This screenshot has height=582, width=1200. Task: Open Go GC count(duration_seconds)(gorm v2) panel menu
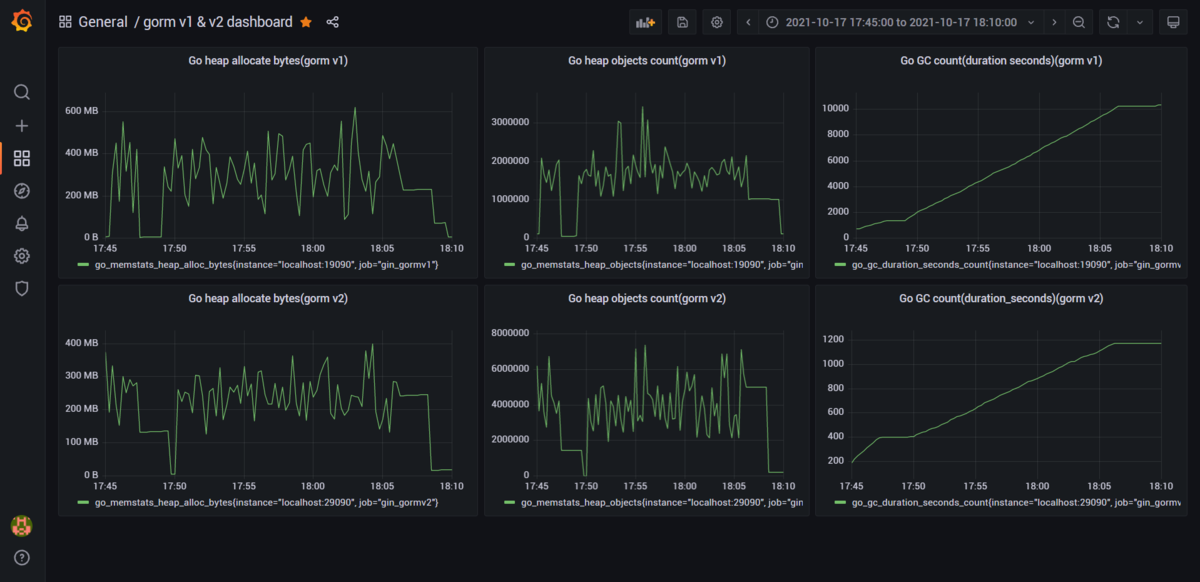click(1001, 298)
